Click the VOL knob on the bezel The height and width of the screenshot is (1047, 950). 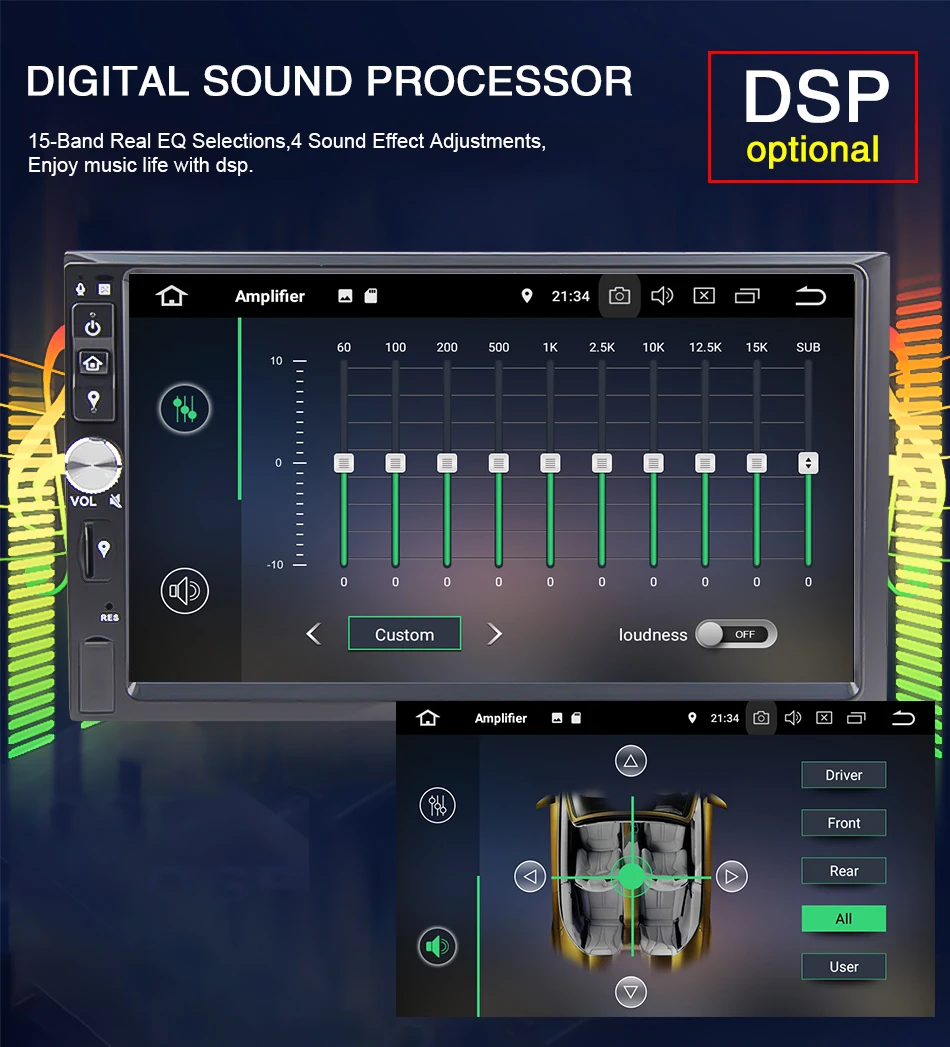[x=93, y=465]
